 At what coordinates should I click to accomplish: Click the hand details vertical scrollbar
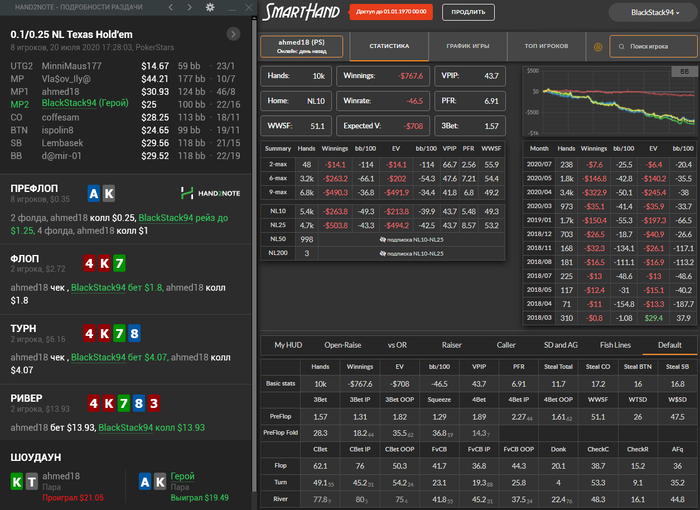(x=254, y=255)
